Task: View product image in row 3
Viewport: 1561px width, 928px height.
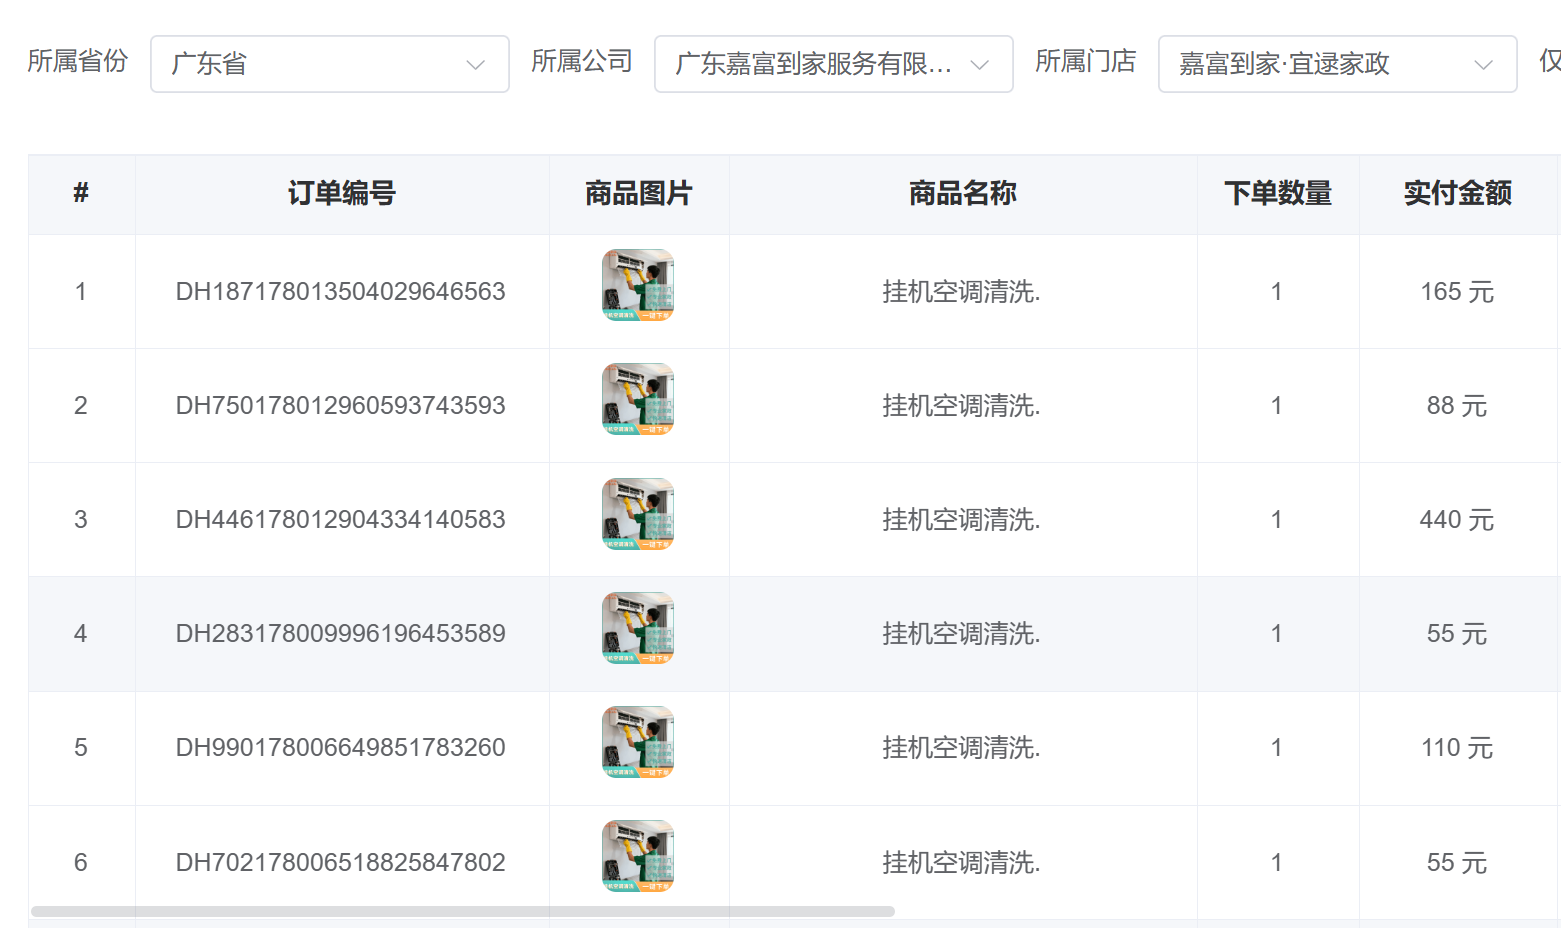Action: (638, 514)
